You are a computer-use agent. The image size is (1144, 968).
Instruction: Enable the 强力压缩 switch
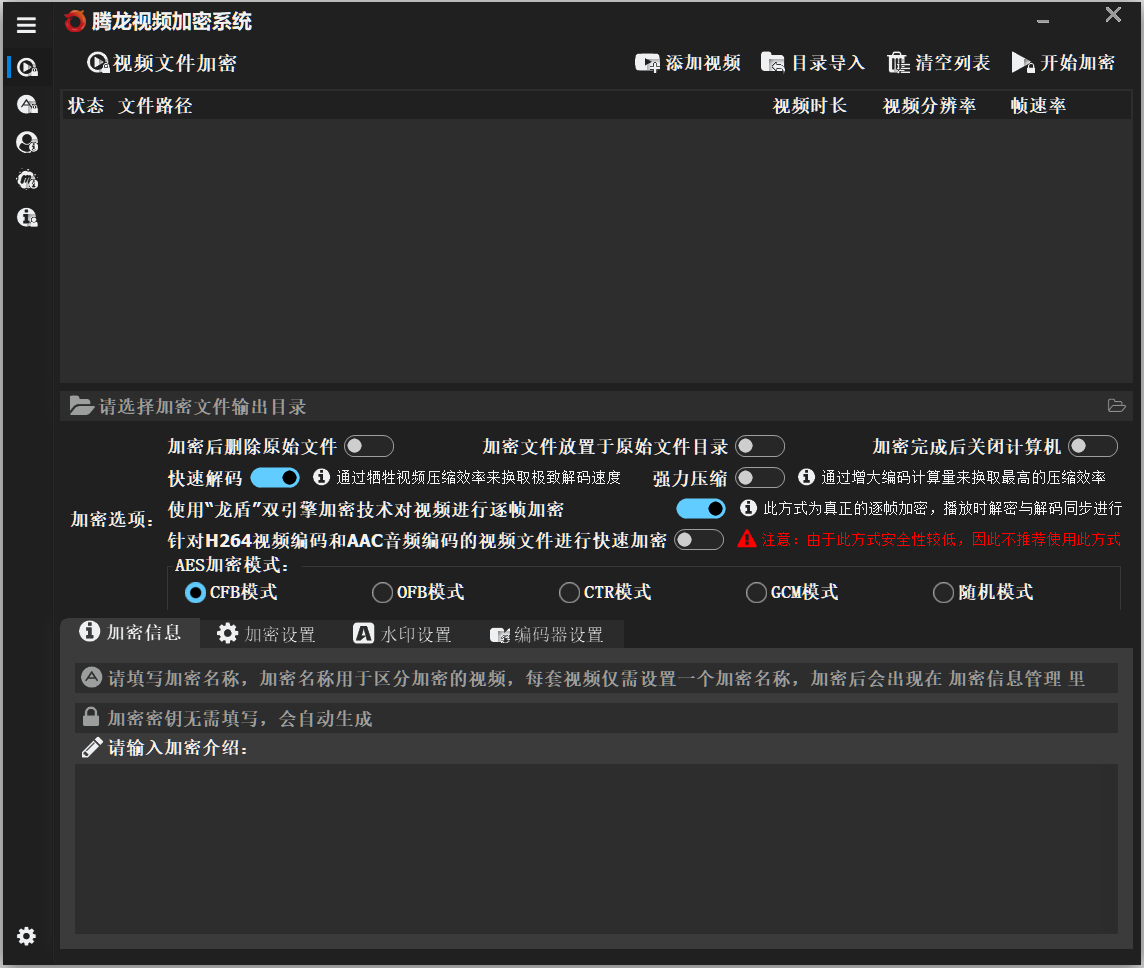click(x=760, y=478)
